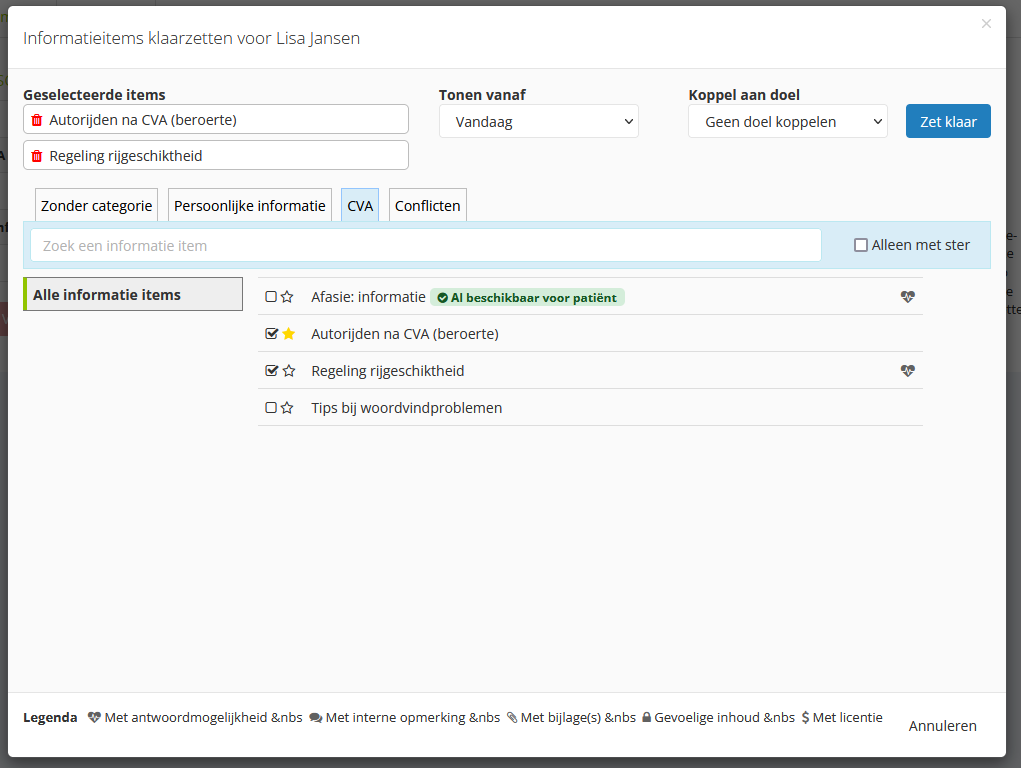
Task: Click trash icon next to 'Regeling rijgeschiktheid'
Action: pos(37,156)
